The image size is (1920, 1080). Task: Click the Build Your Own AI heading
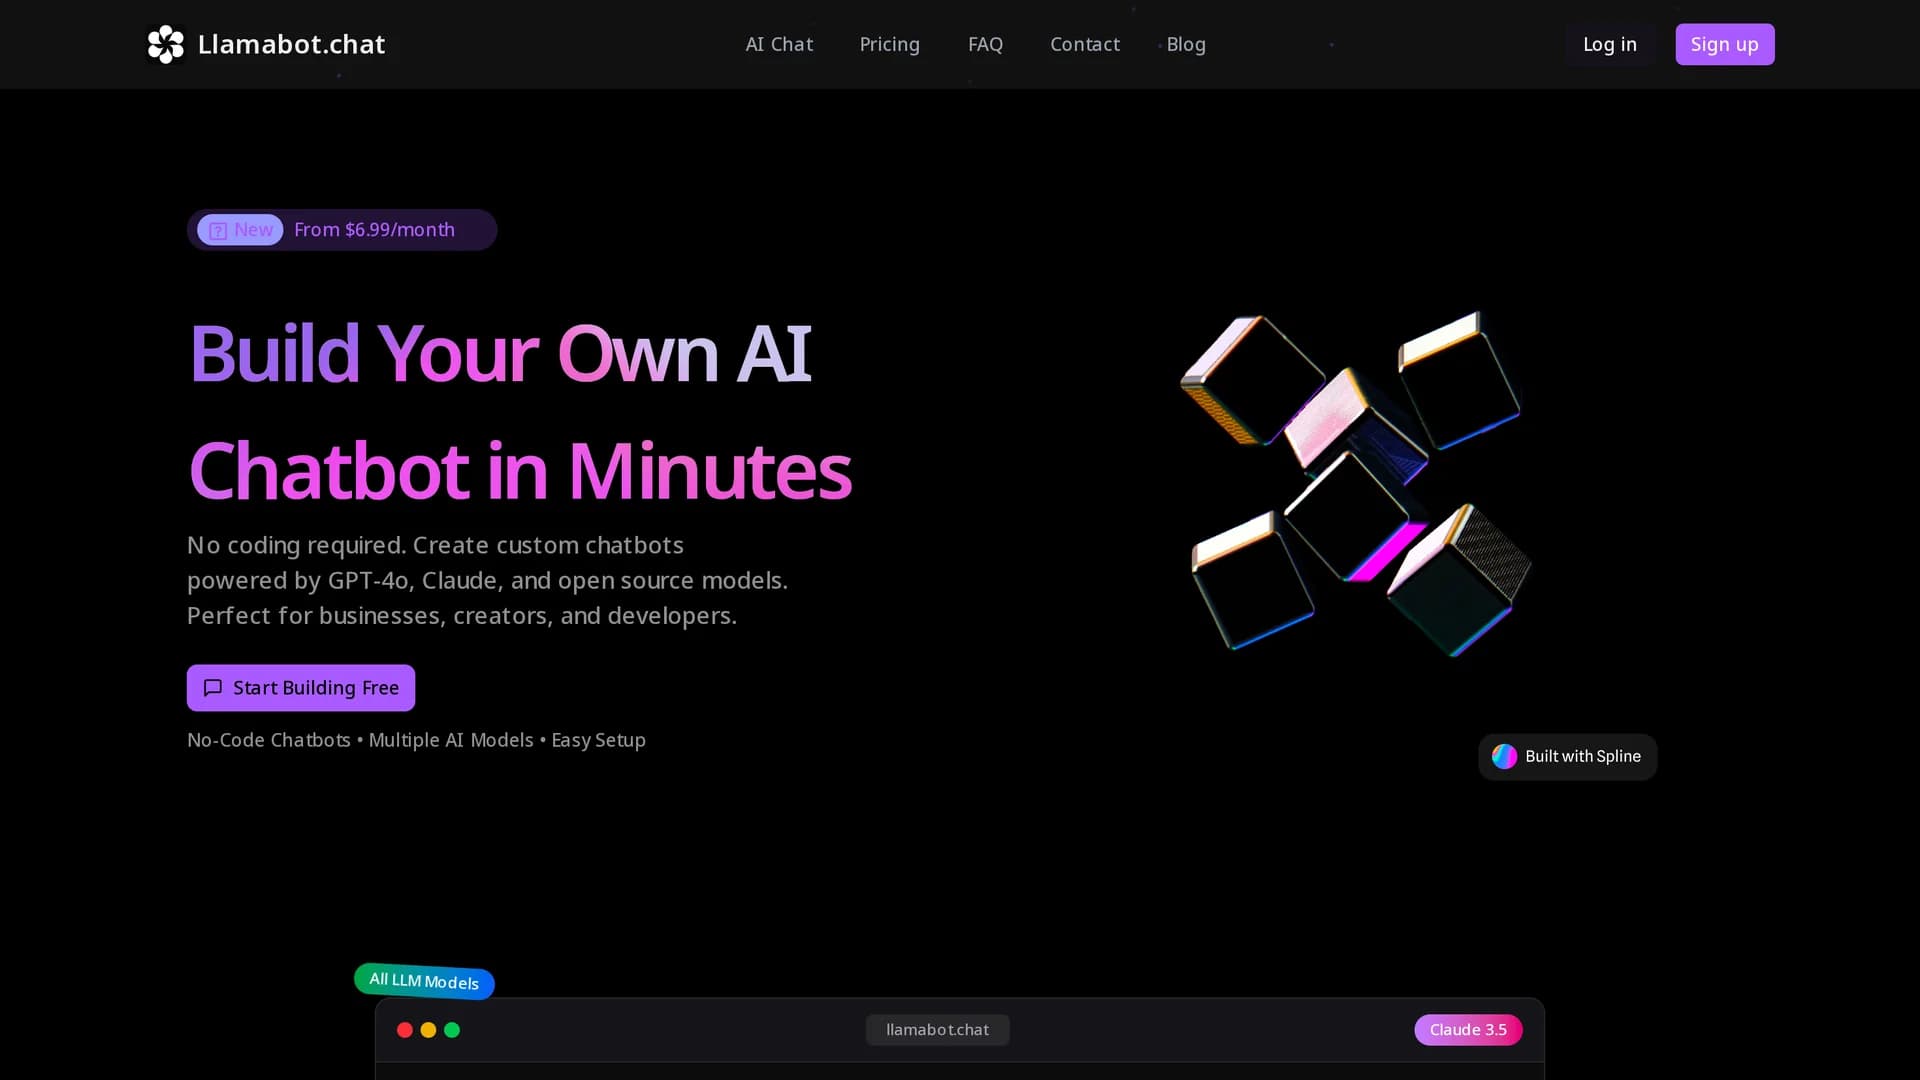(x=500, y=354)
